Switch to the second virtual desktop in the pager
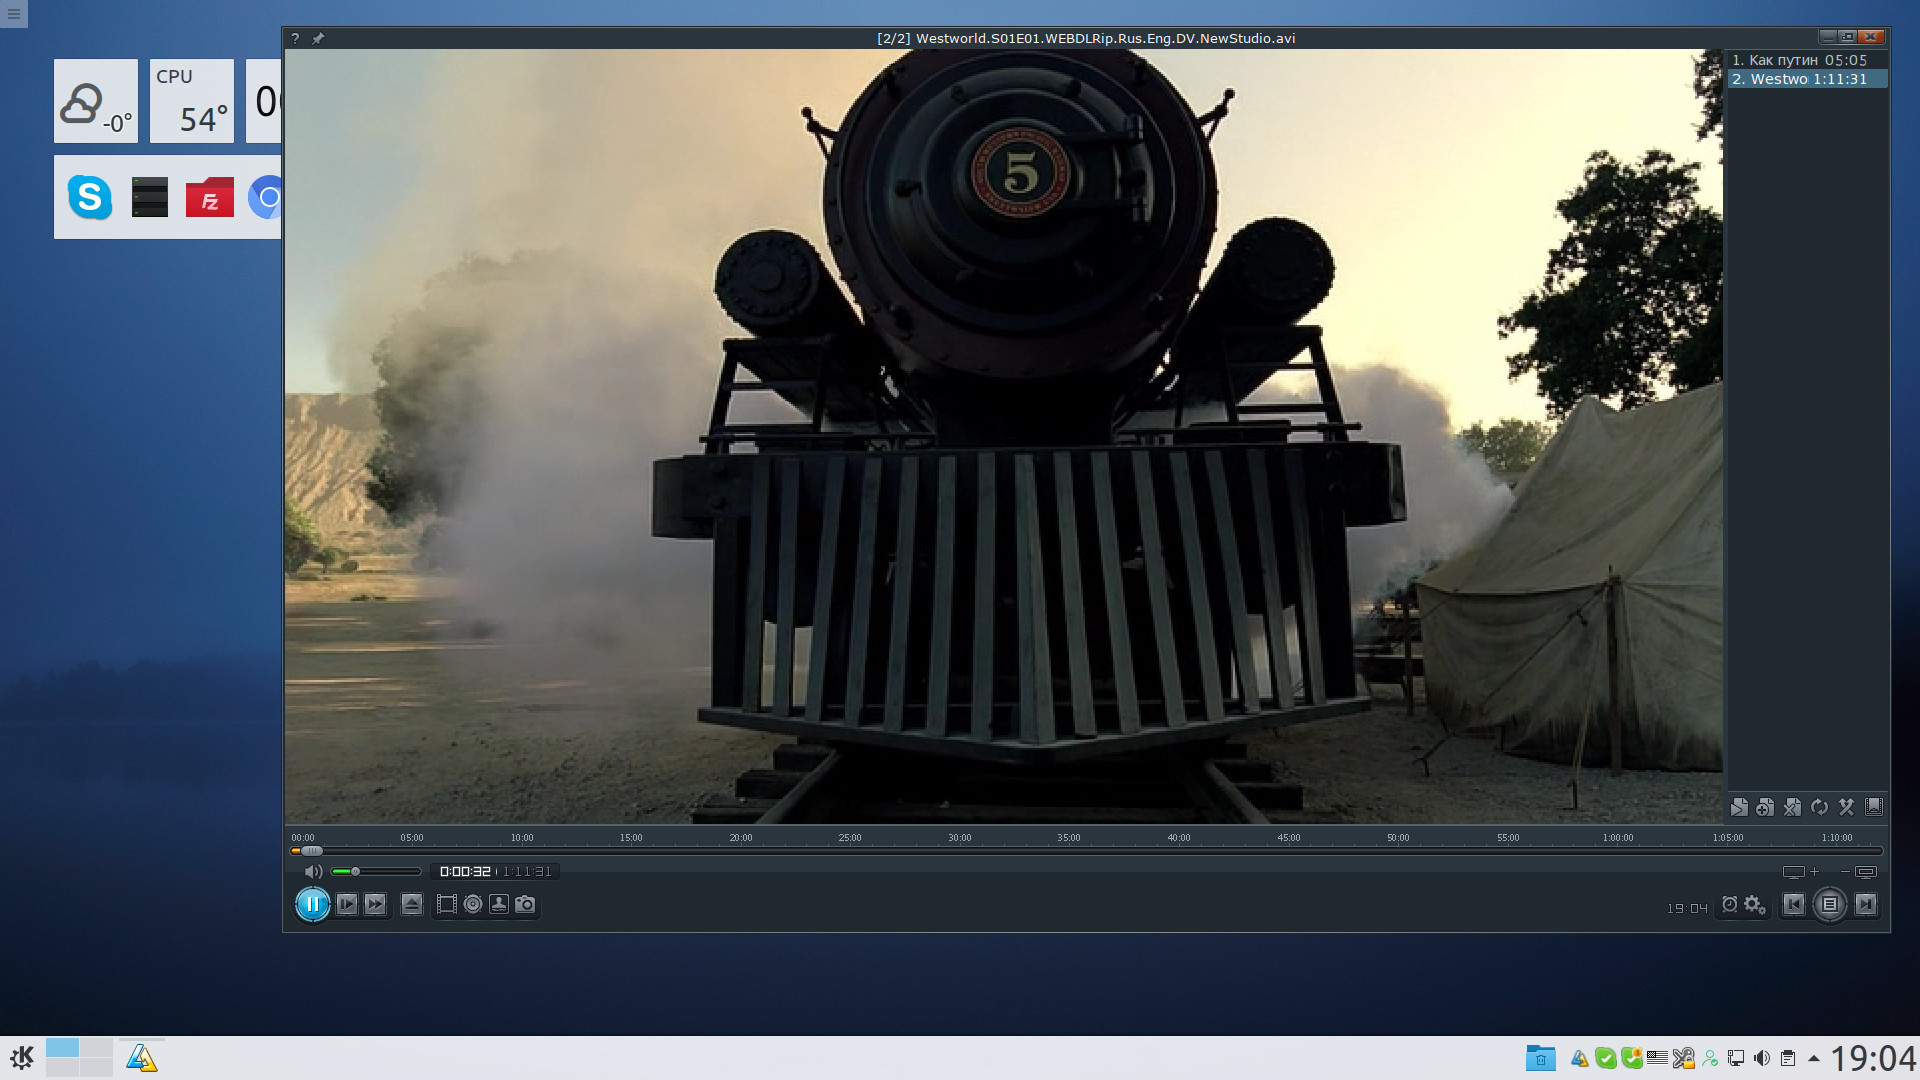The width and height of the screenshot is (1920, 1080). (96, 1048)
